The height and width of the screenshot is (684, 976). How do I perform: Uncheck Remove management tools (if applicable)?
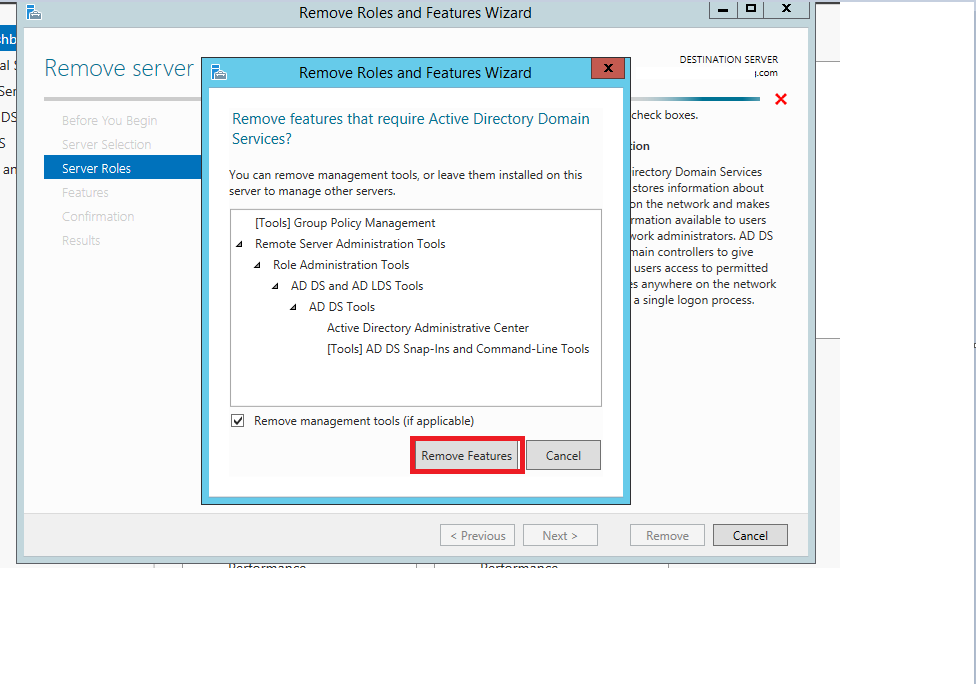point(238,420)
